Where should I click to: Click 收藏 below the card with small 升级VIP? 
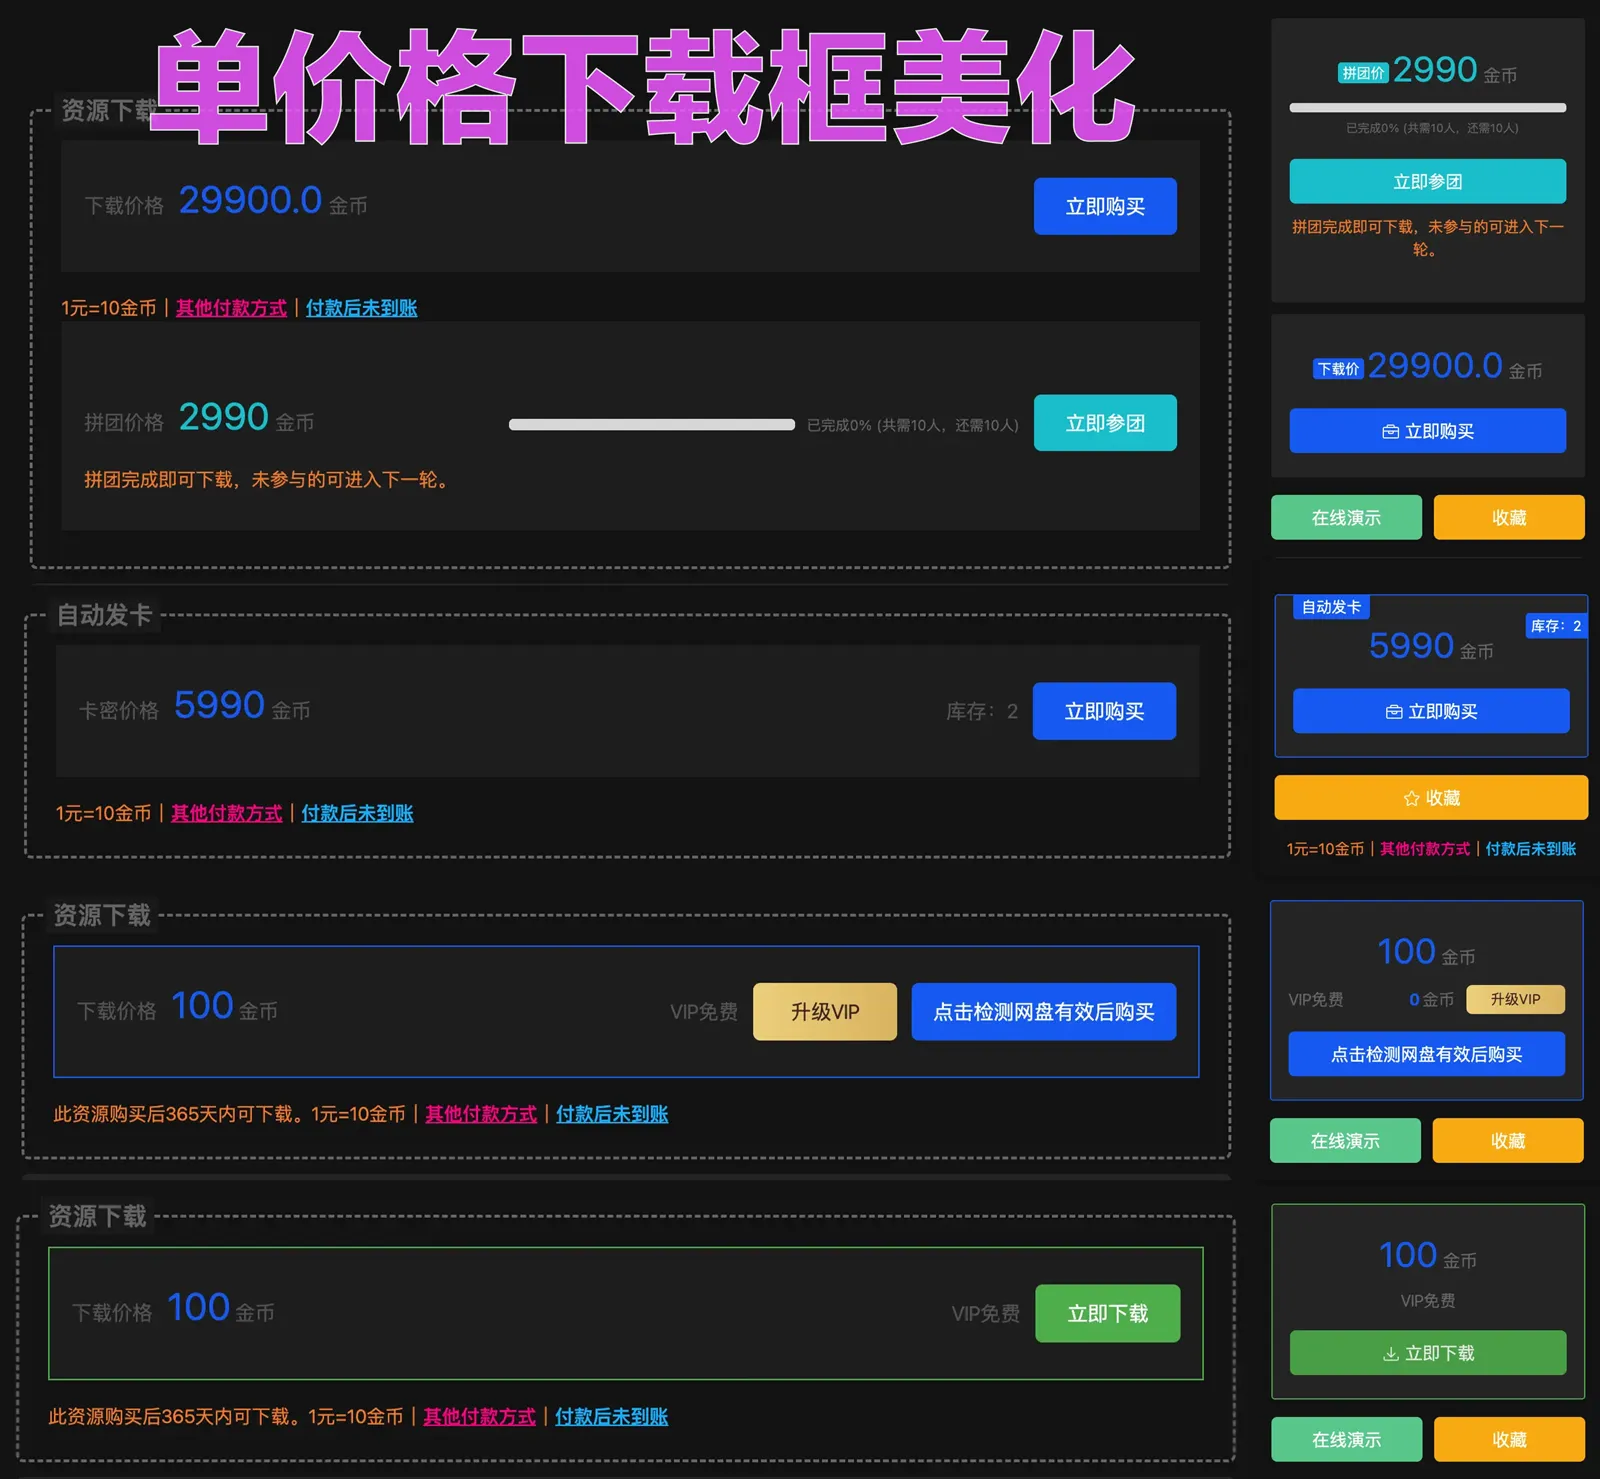(x=1508, y=1141)
